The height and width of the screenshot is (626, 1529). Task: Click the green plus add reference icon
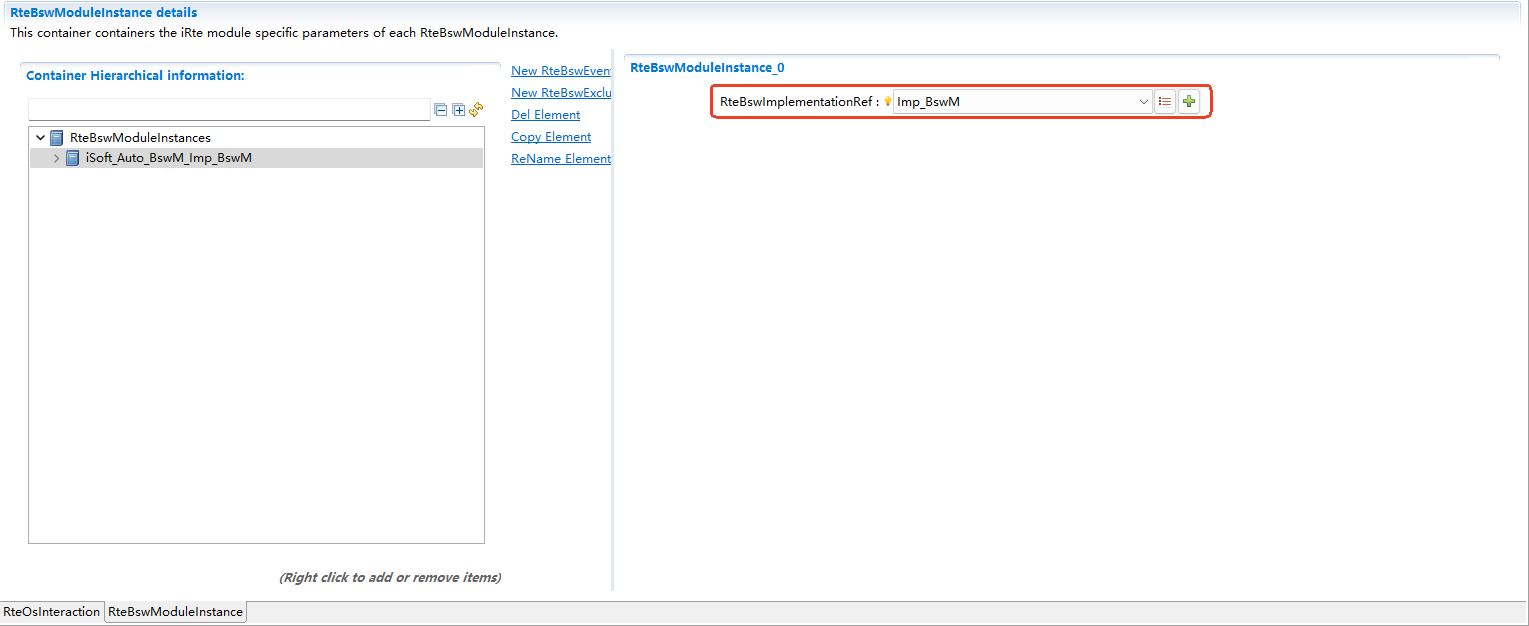[x=1188, y=102]
